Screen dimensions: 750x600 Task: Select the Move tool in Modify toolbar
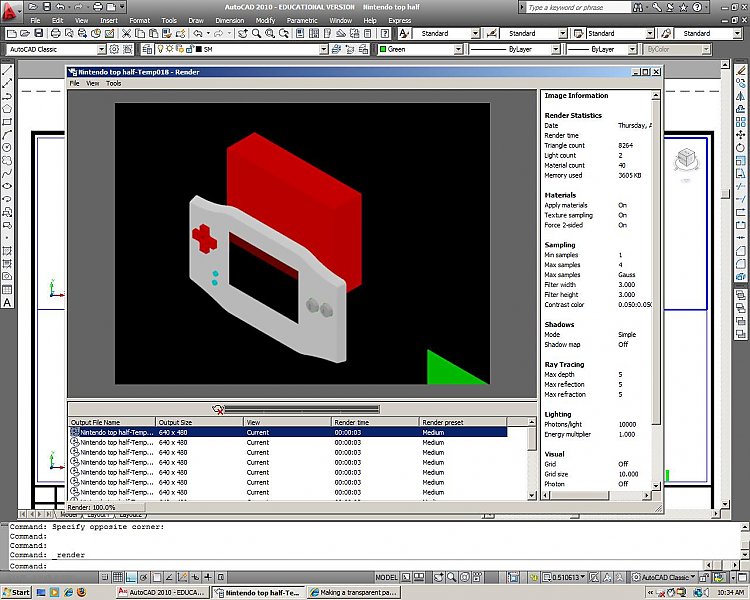coord(740,135)
